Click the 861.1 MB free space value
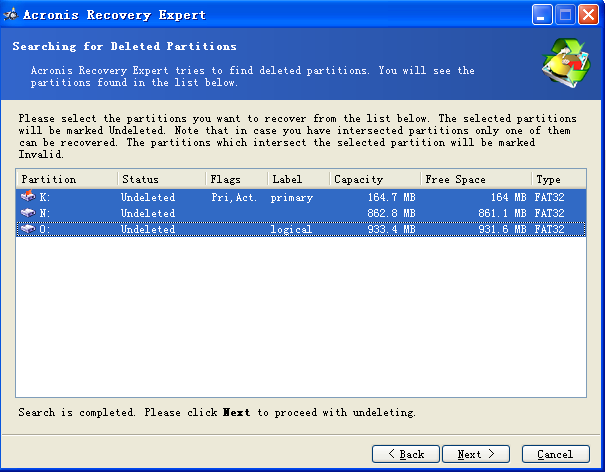 coord(502,213)
